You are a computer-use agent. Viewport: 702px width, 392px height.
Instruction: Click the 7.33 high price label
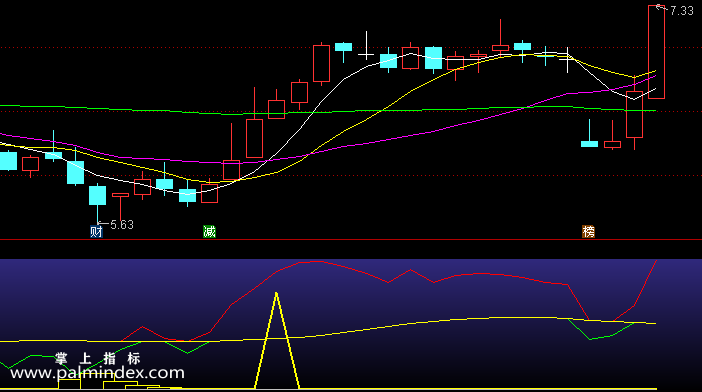tap(682, 11)
